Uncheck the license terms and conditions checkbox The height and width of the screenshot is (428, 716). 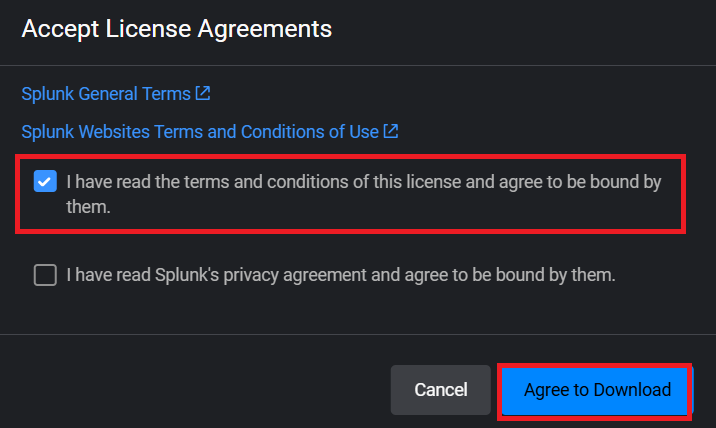pos(45,182)
